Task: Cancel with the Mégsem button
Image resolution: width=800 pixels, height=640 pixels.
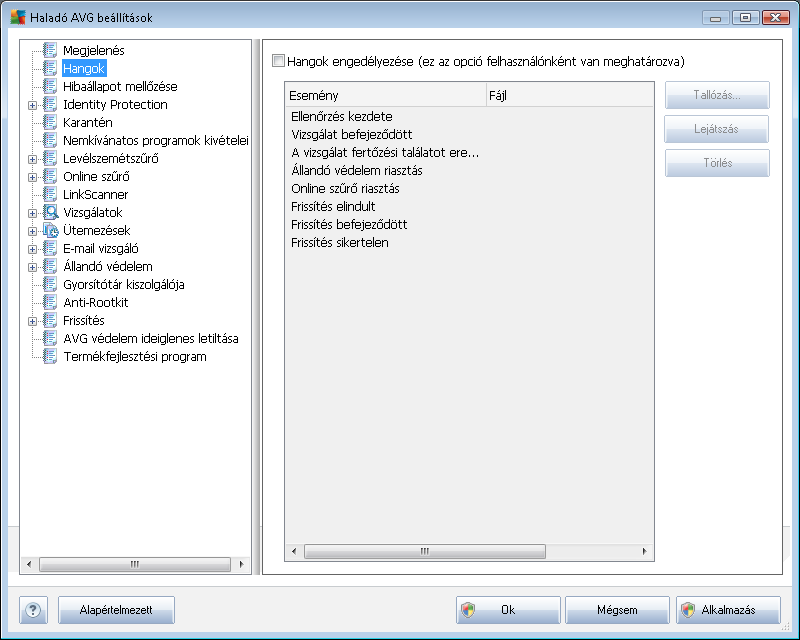Action: [x=617, y=610]
